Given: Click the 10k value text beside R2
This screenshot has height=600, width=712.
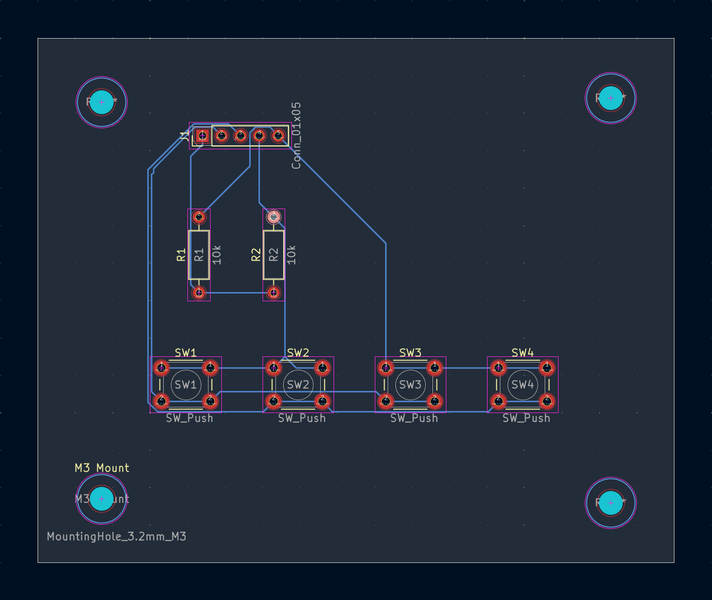Looking at the screenshot, I should (292, 255).
